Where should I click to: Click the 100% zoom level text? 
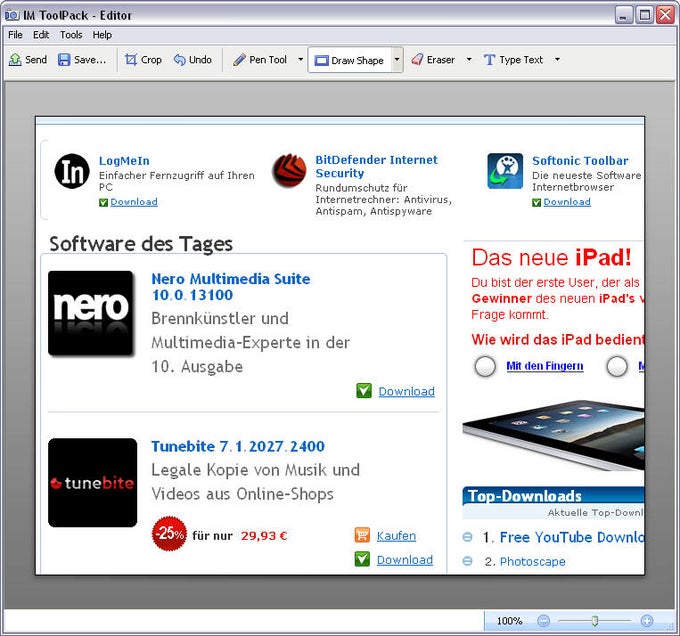(509, 621)
